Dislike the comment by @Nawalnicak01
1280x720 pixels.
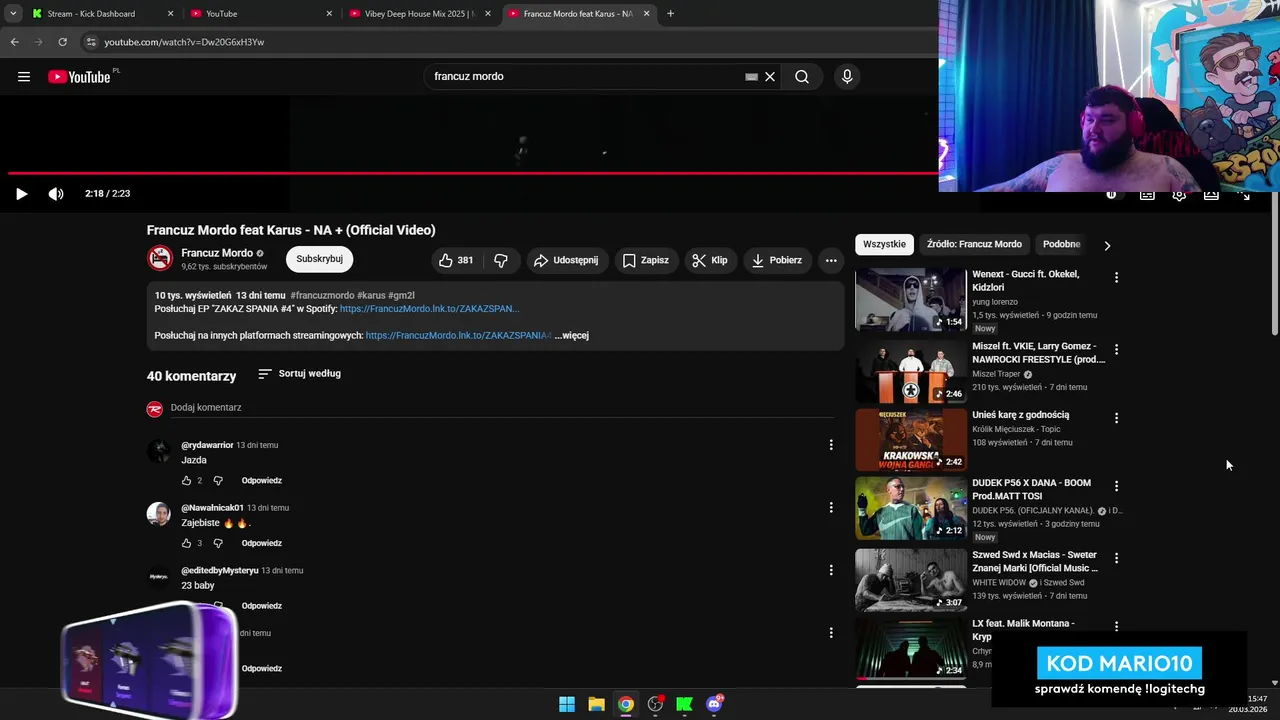[218, 544]
